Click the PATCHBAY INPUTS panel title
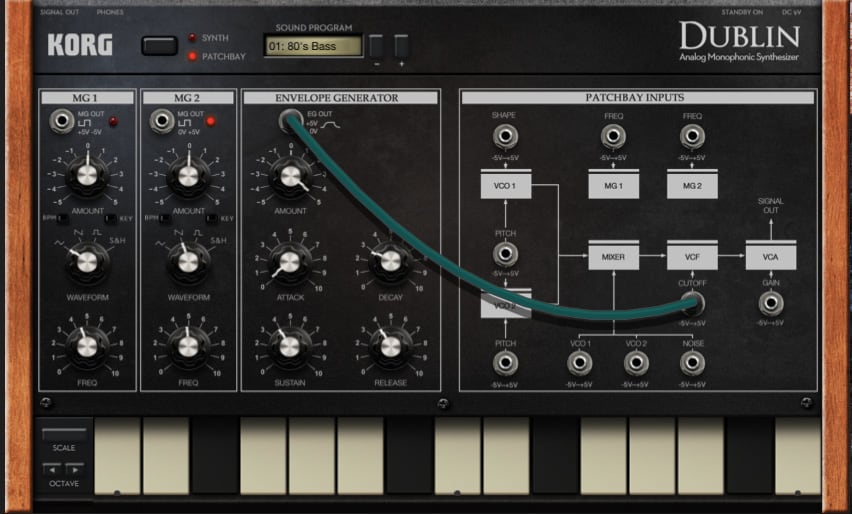852x514 pixels. tap(638, 97)
